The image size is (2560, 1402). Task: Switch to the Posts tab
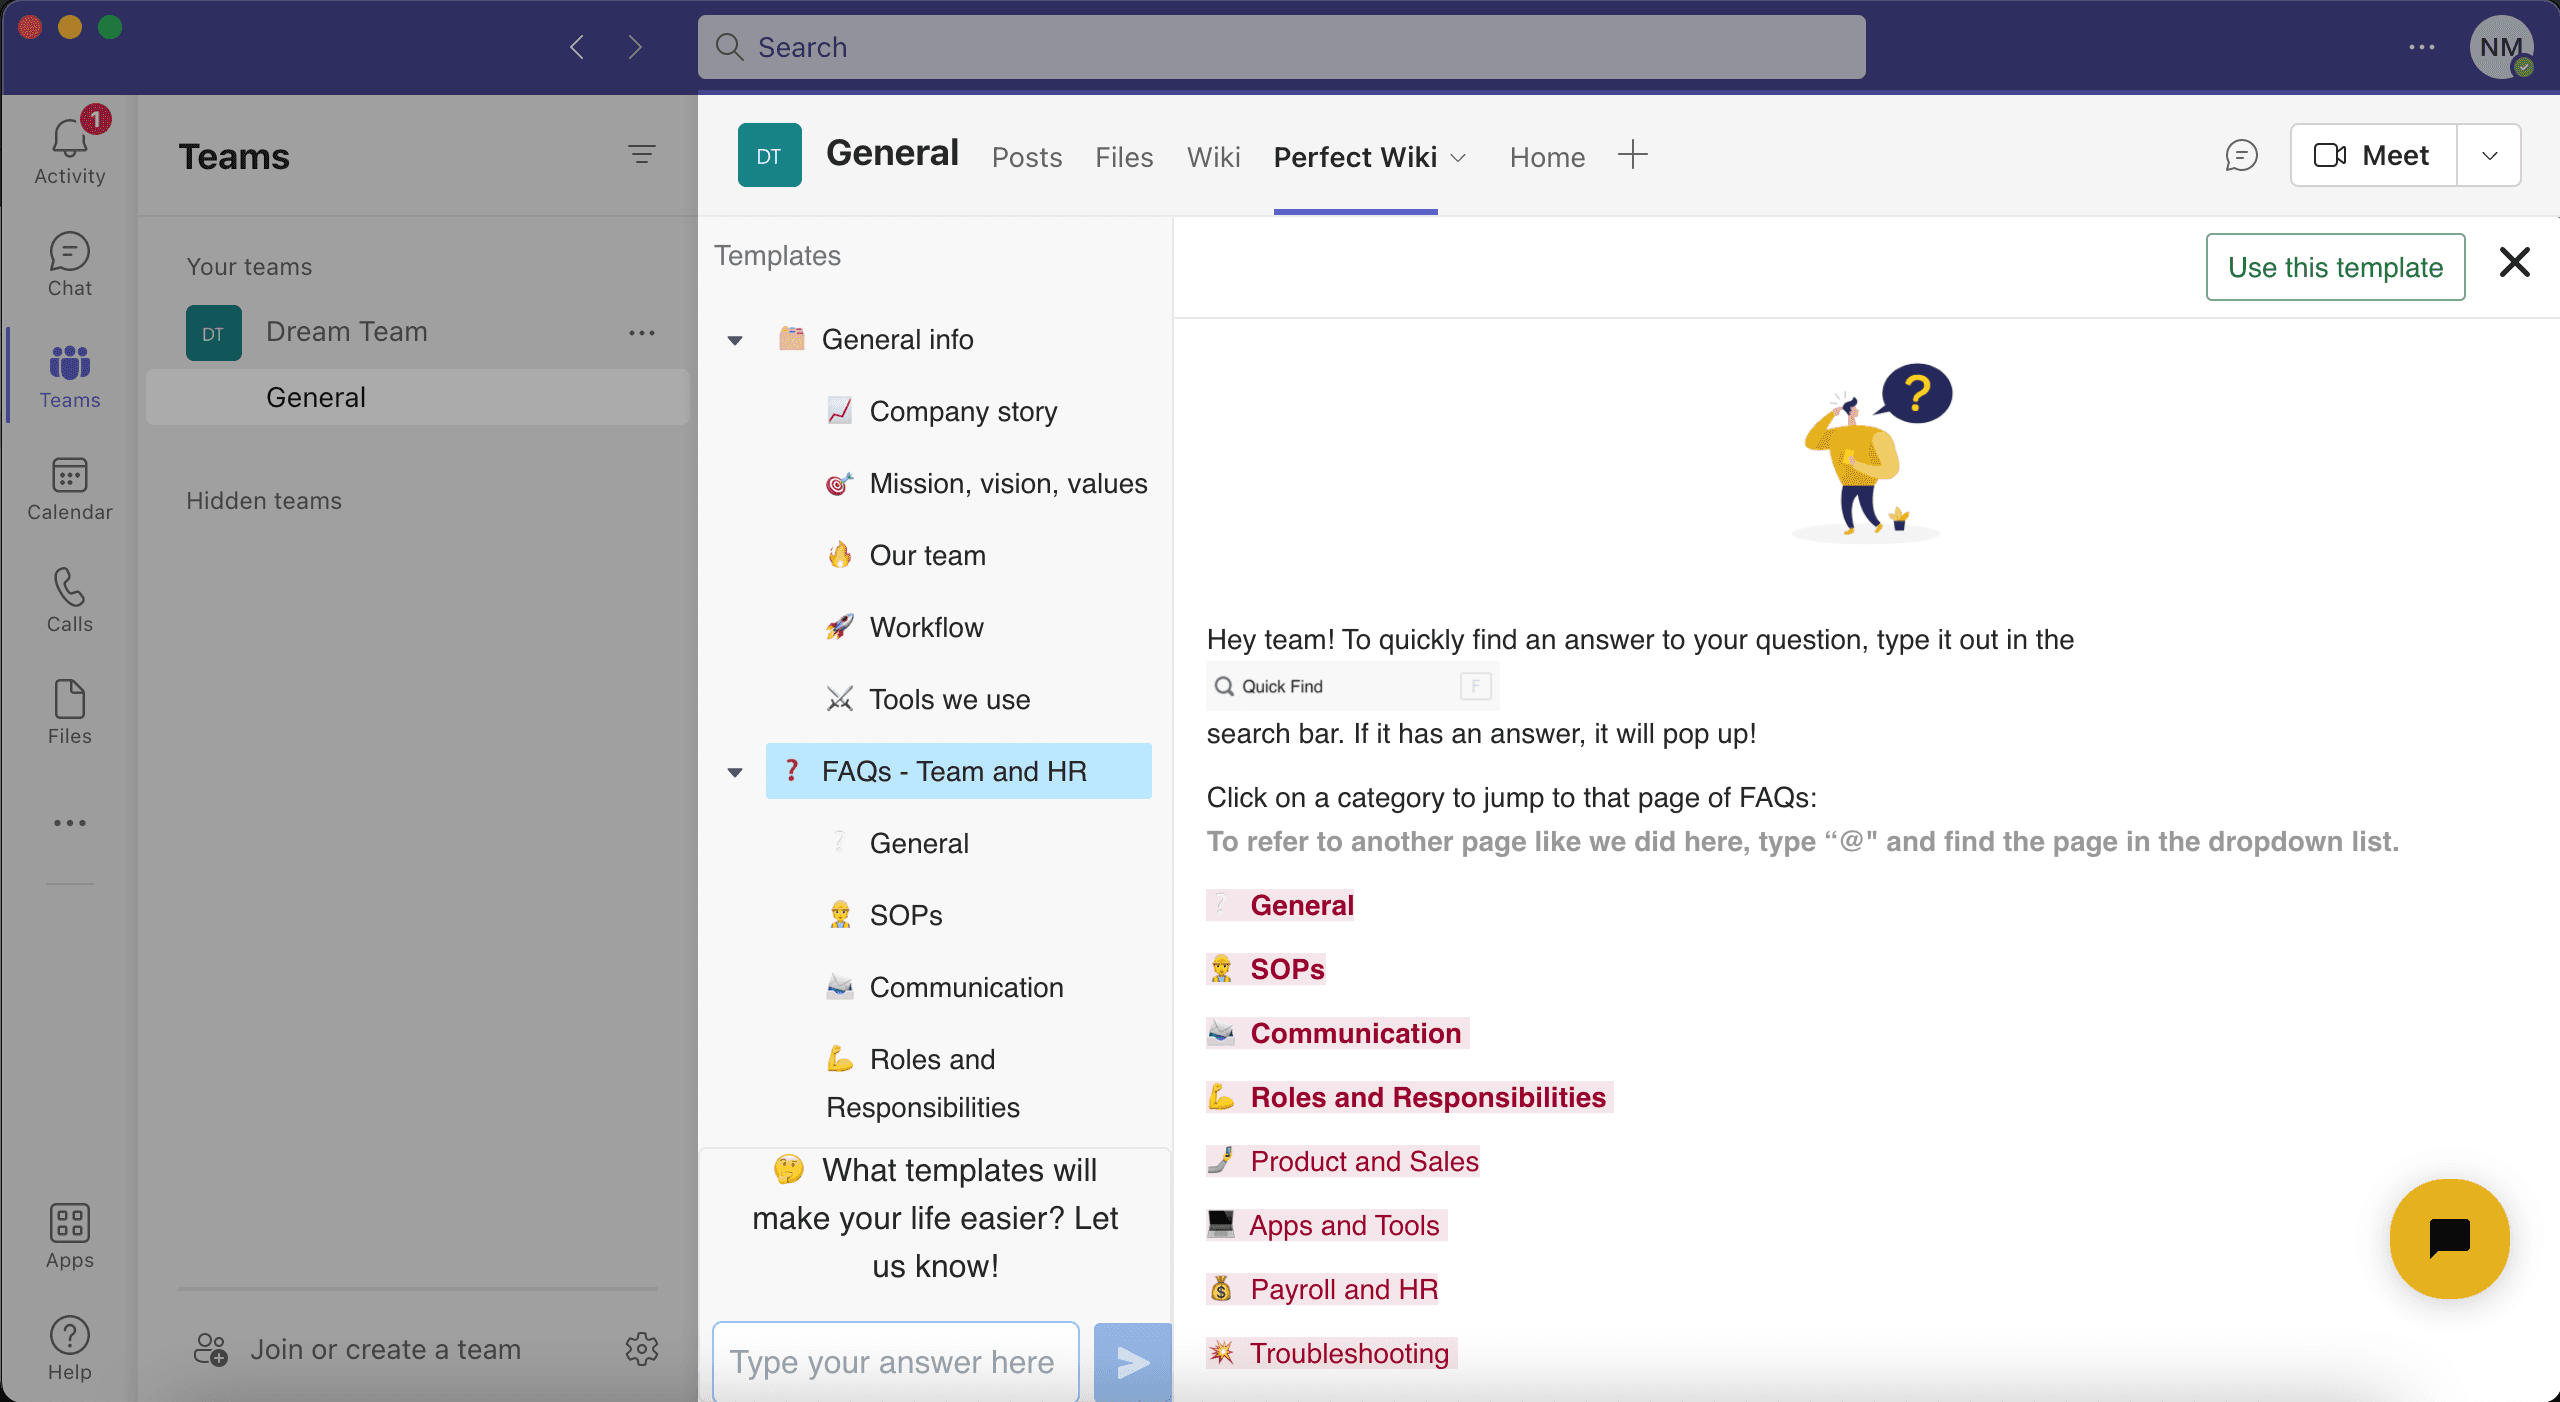1025,155
